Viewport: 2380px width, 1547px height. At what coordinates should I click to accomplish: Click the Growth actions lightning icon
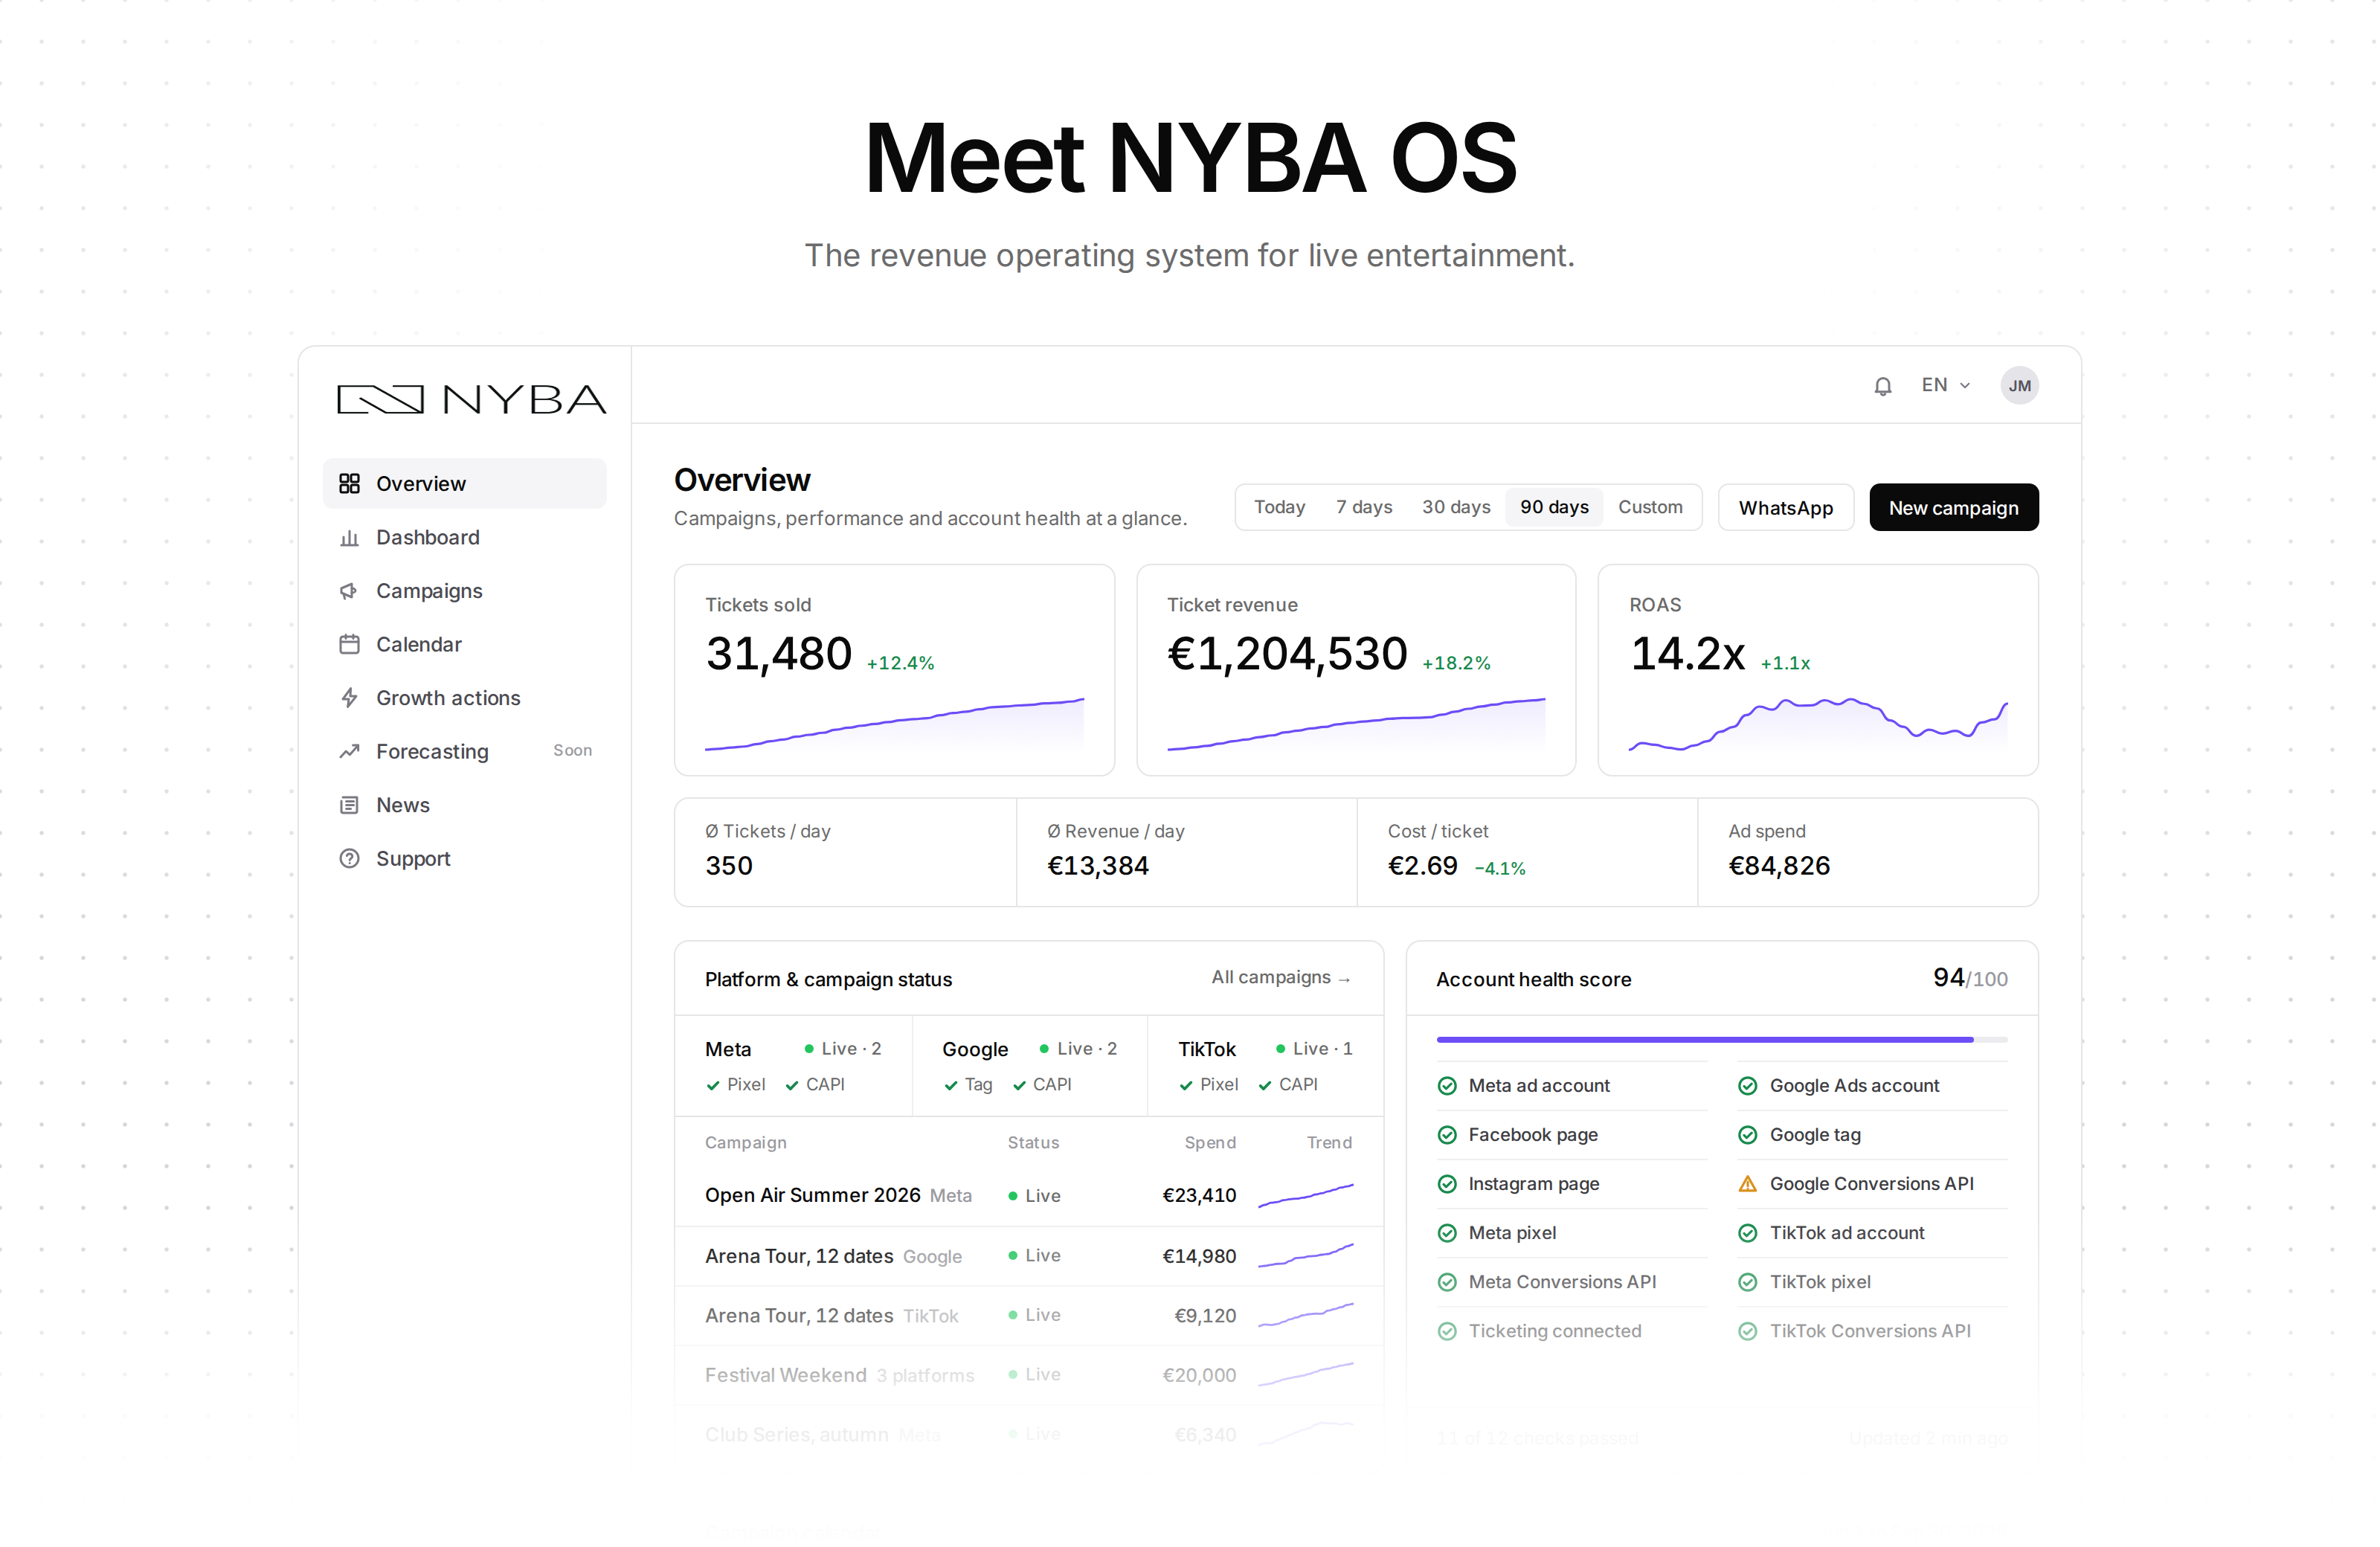(349, 698)
